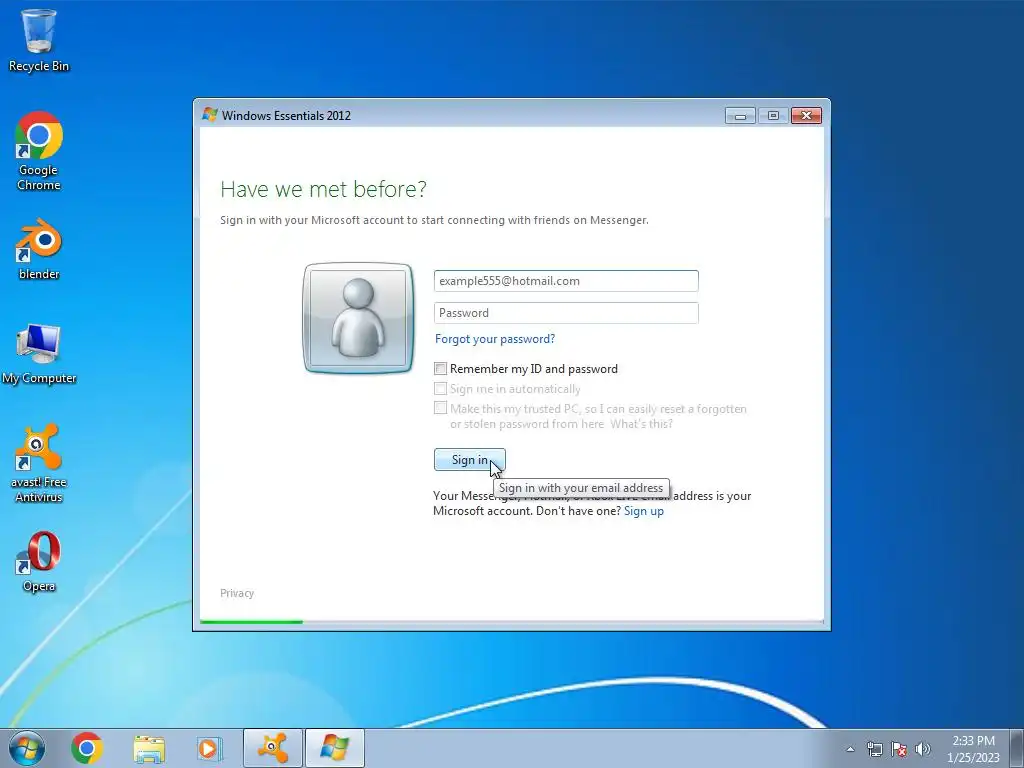Viewport: 1024px width, 768px height.
Task: Switch to the avast taskbar button
Action: (x=273, y=748)
